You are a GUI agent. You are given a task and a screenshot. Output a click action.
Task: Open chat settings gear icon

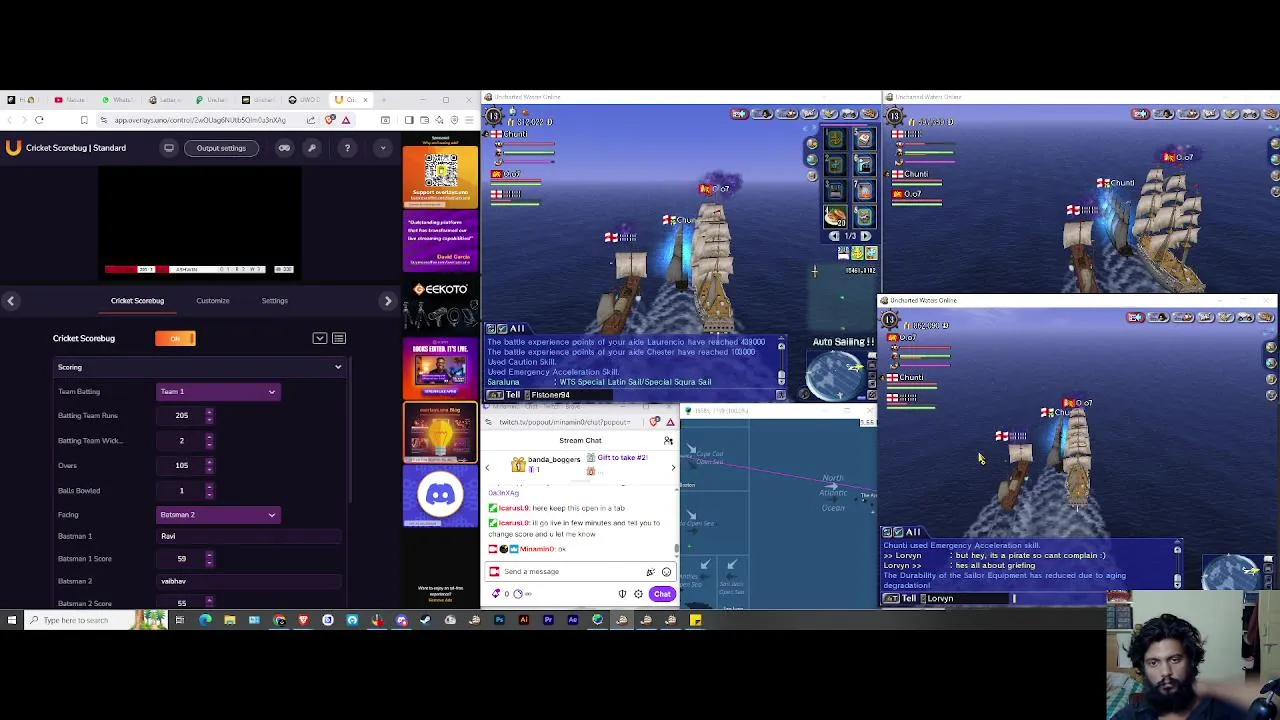(638, 594)
